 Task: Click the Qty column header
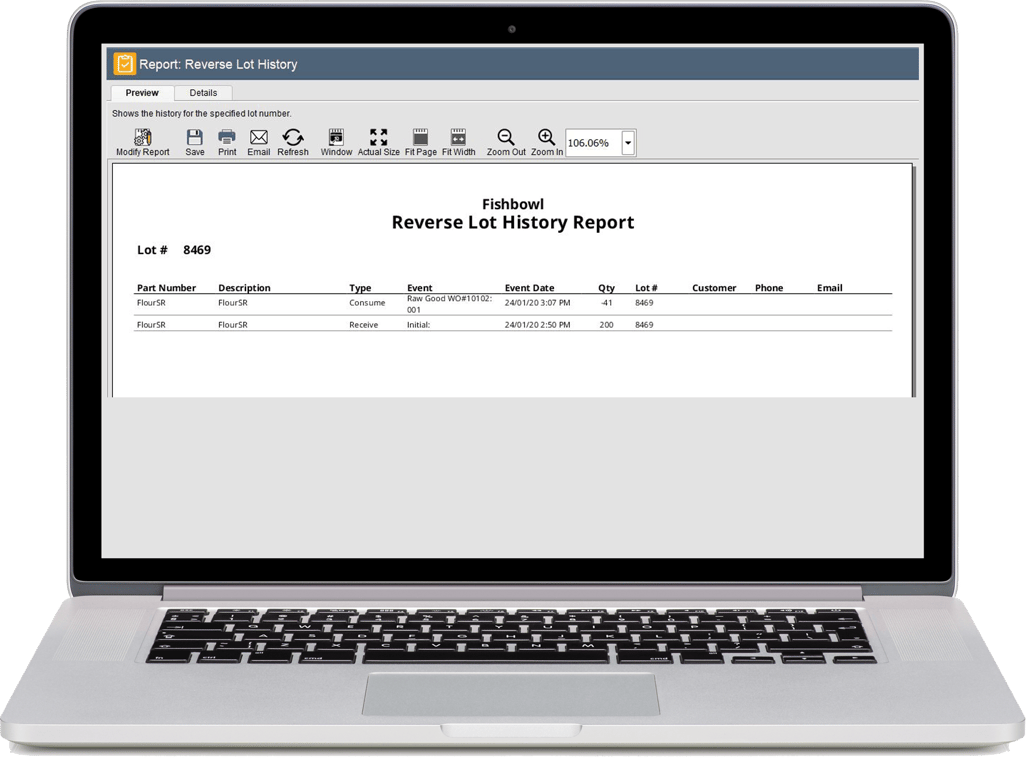tap(607, 288)
